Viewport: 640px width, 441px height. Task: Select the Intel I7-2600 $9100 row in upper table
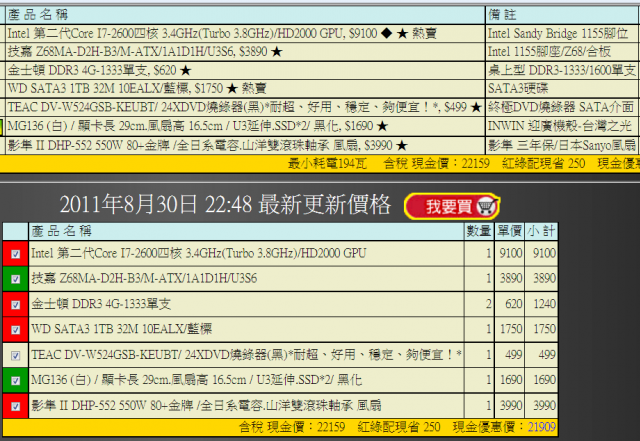[245, 33]
